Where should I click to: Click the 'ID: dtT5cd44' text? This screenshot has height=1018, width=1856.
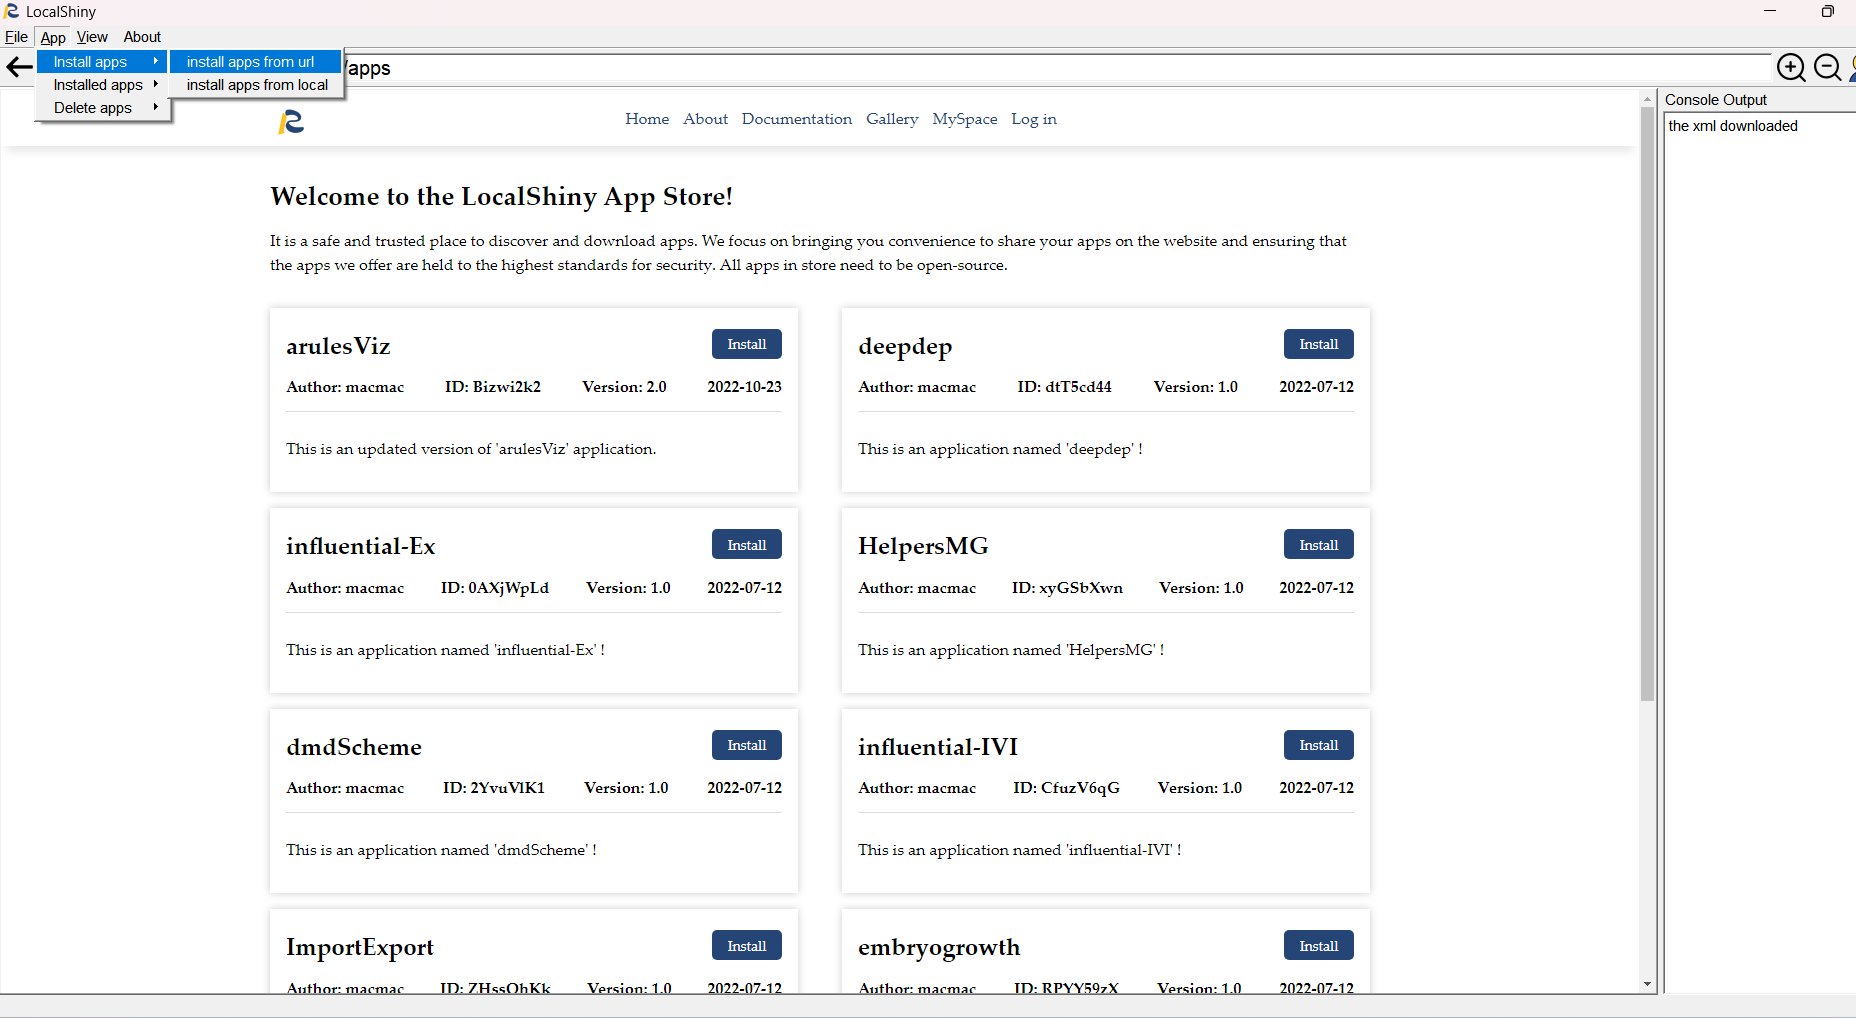1065,387
